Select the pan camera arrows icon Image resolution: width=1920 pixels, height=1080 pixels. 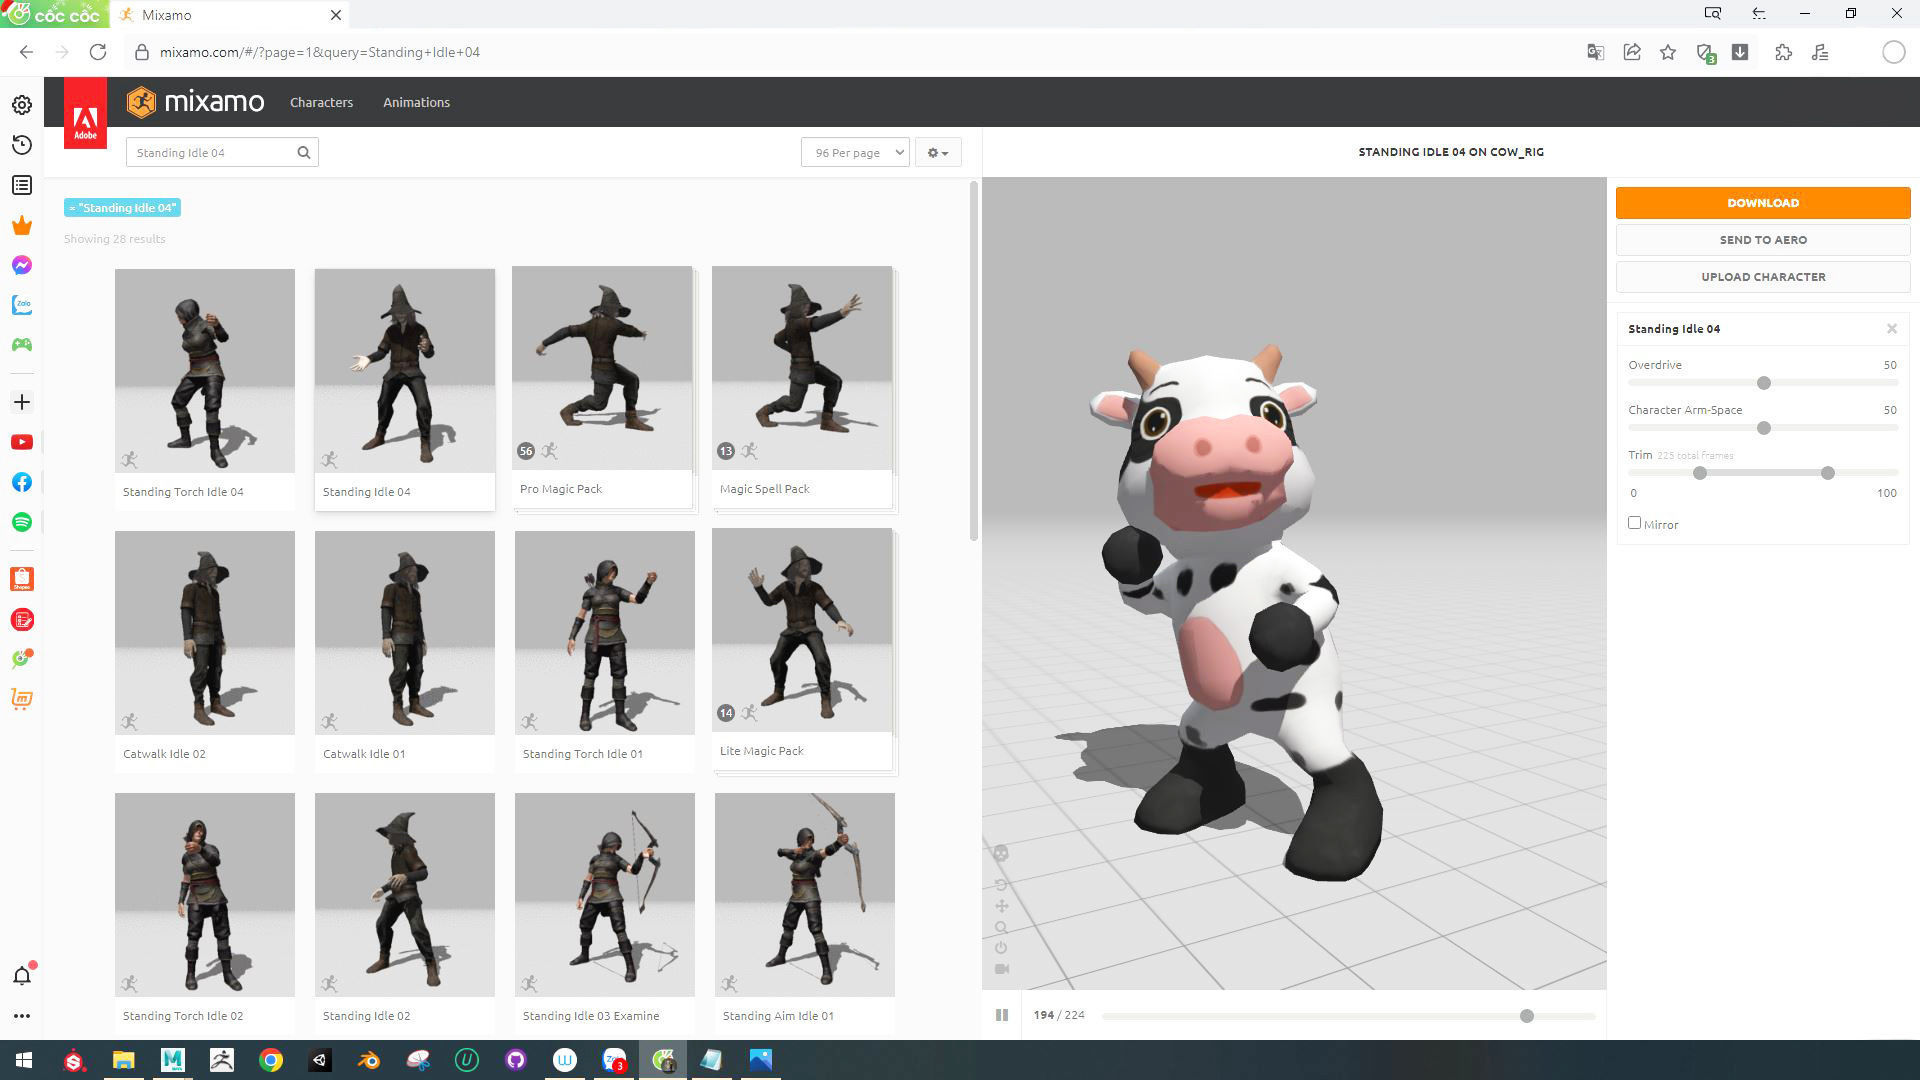click(x=1001, y=906)
